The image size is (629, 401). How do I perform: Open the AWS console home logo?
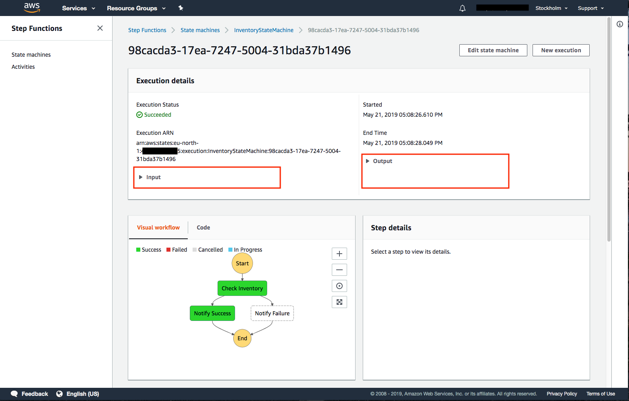(x=32, y=7)
